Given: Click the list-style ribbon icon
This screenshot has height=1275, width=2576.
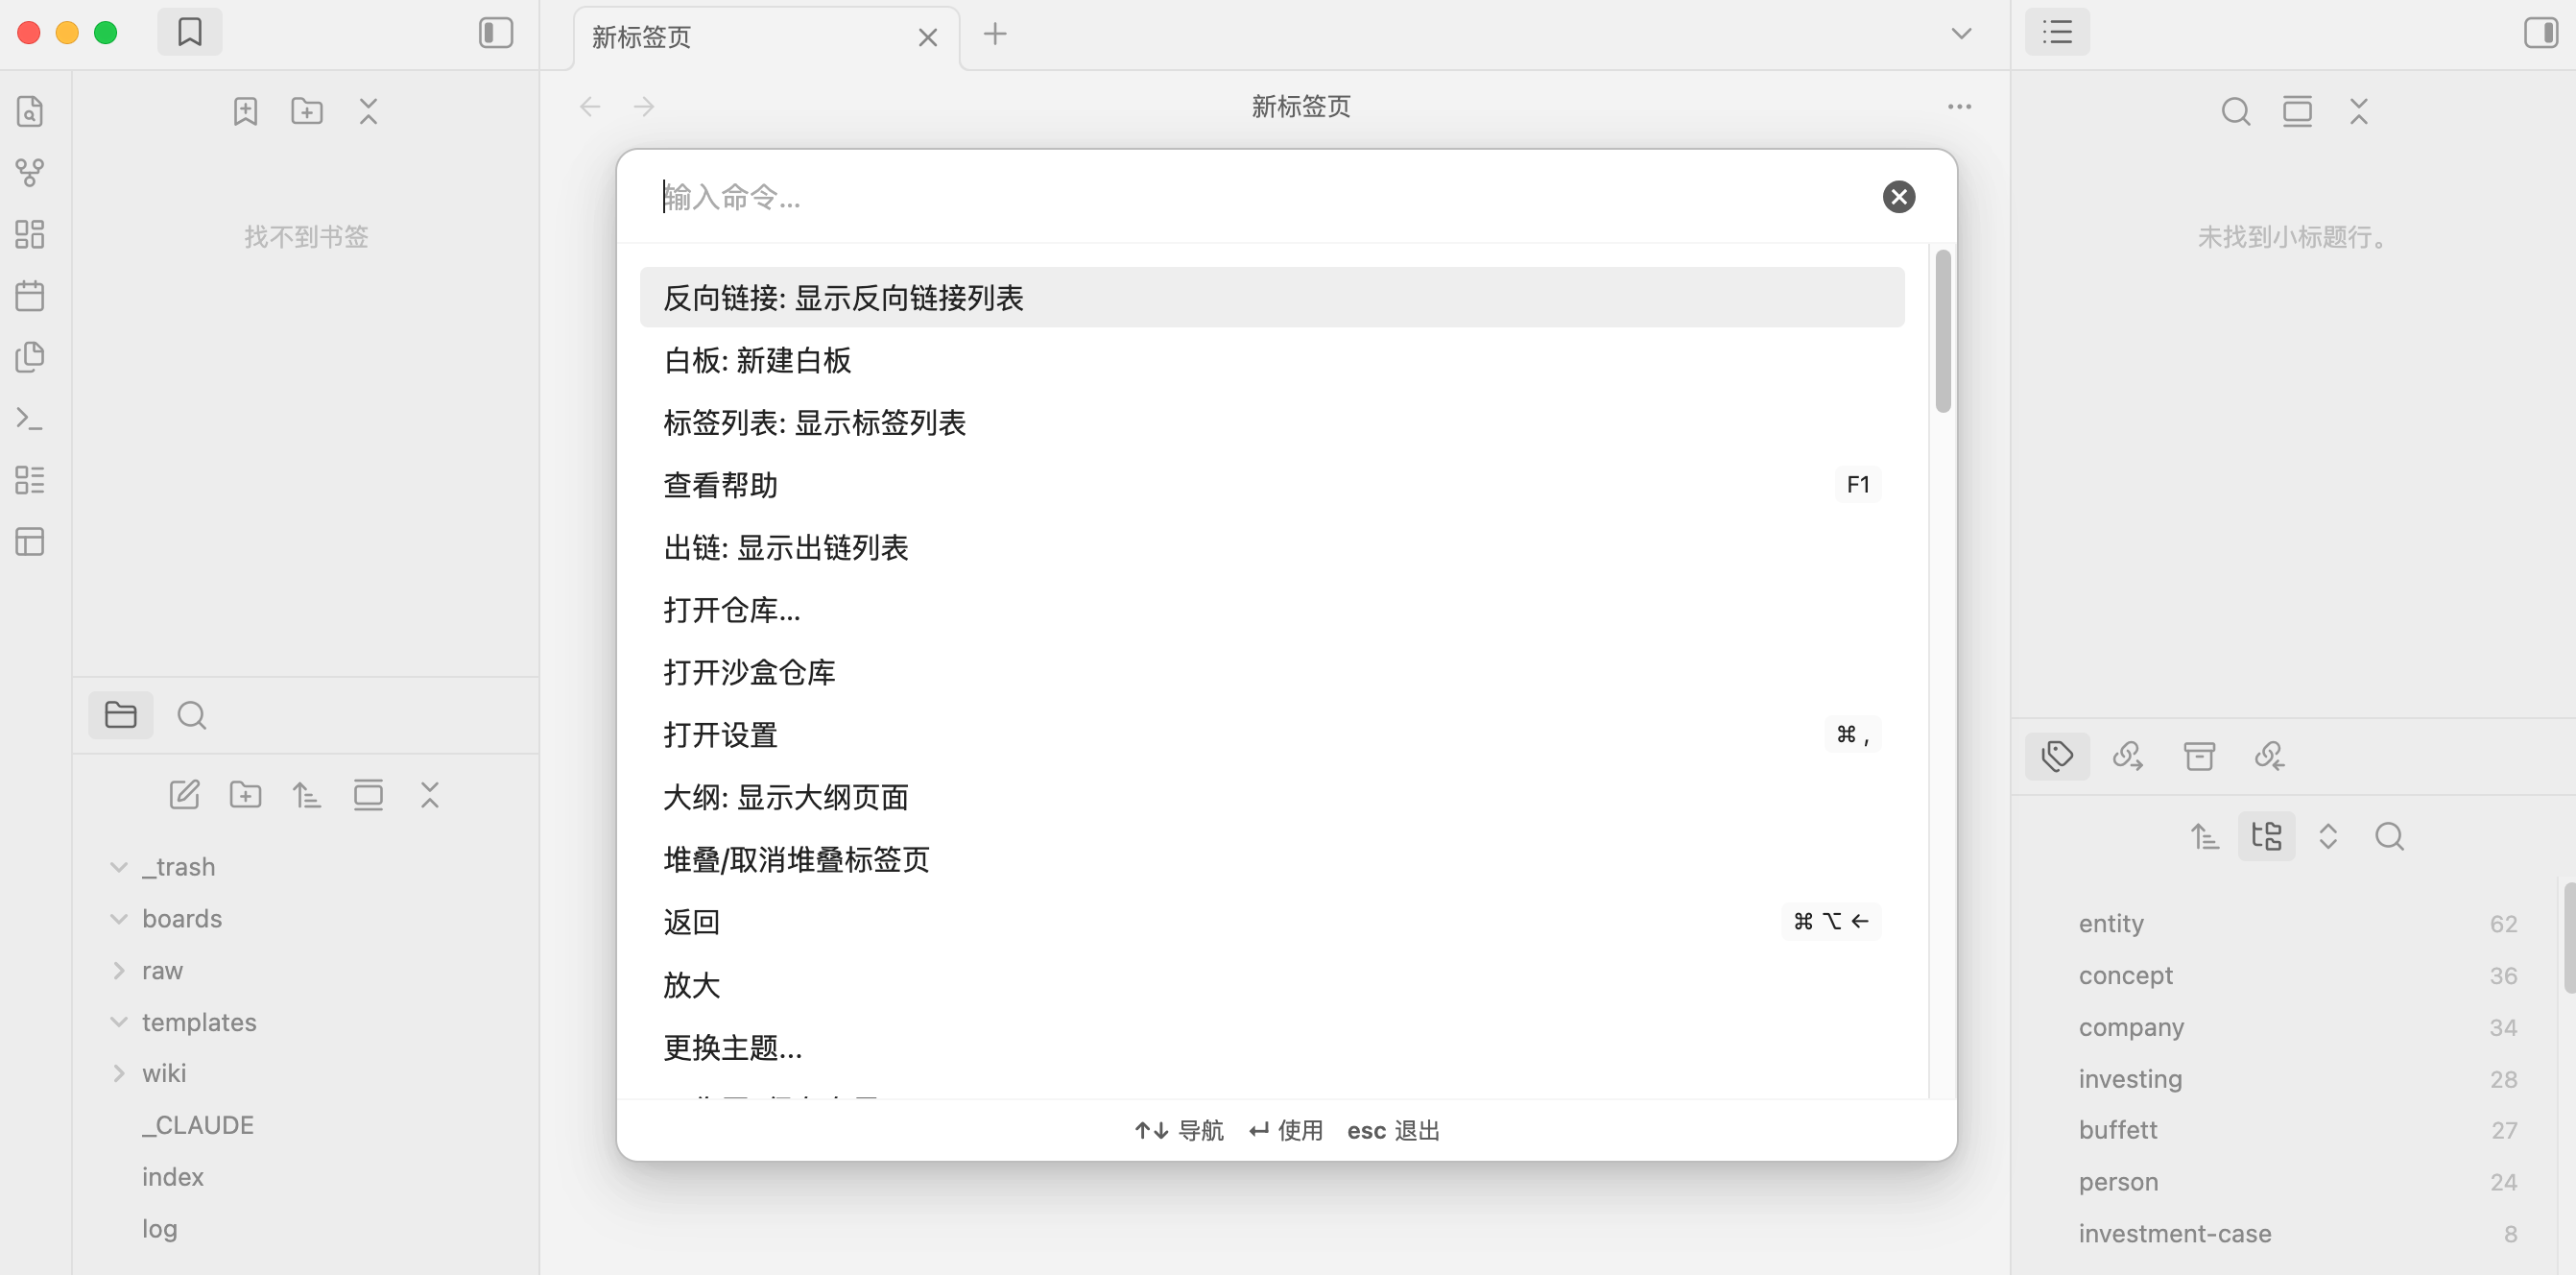Looking at the screenshot, I should tap(30, 480).
